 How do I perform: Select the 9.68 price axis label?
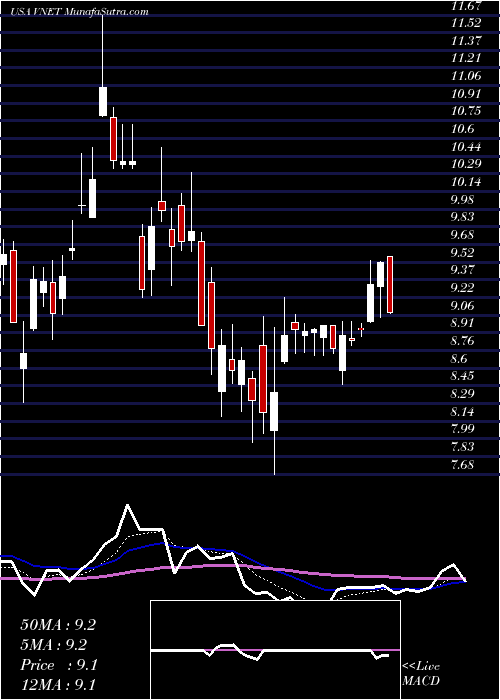point(462,235)
